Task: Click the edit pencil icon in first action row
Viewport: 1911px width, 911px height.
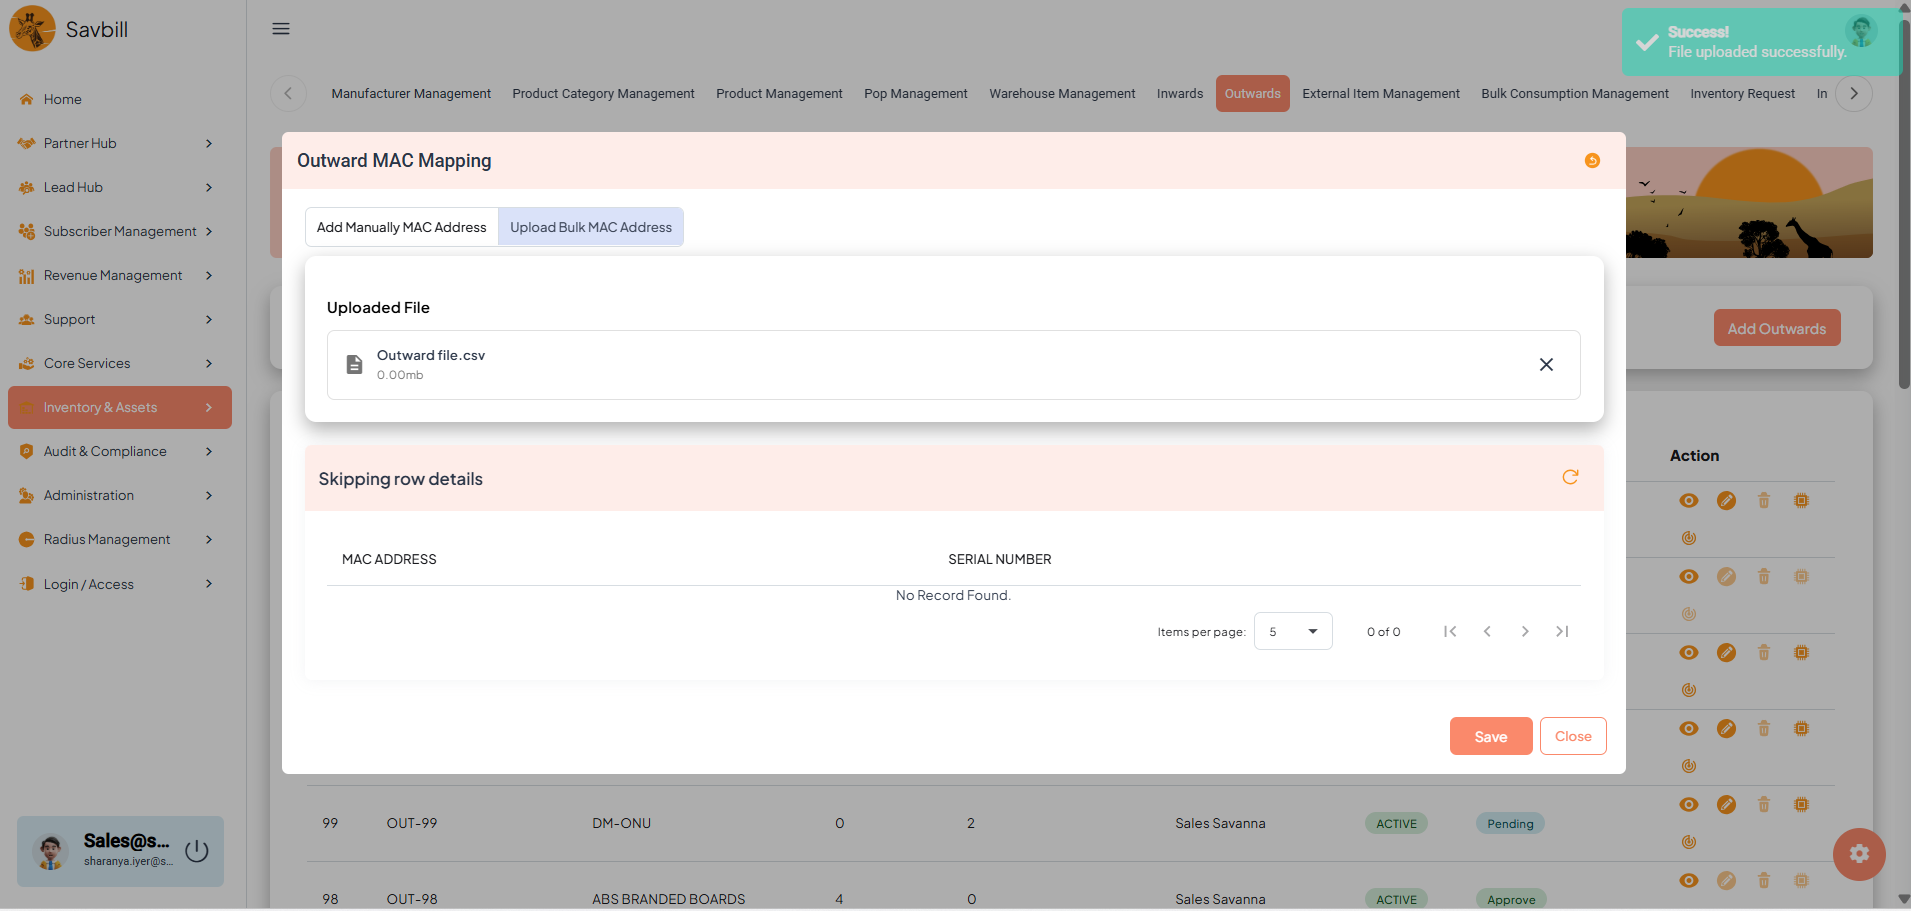Action: click(x=1726, y=501)
